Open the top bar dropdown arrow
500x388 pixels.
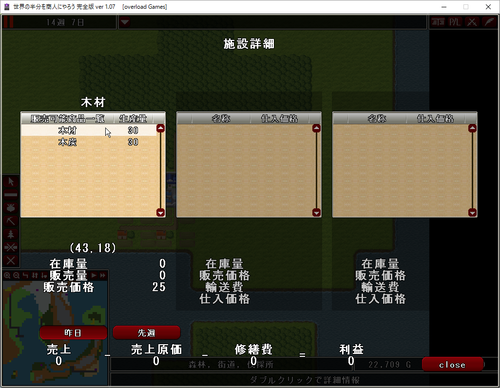[x=125, y=22]
